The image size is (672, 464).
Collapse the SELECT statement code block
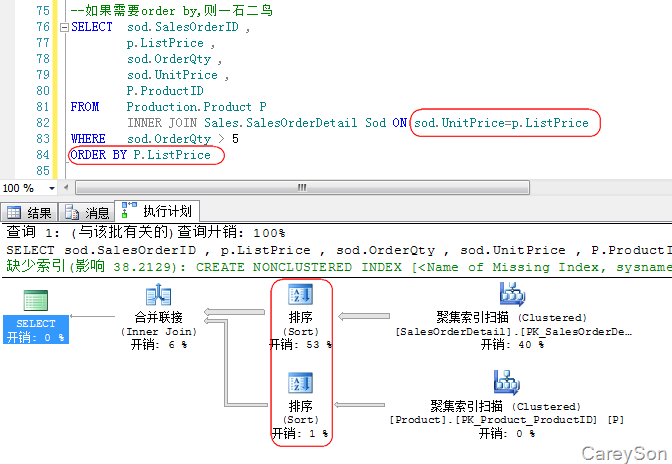[x=64, y=27]
